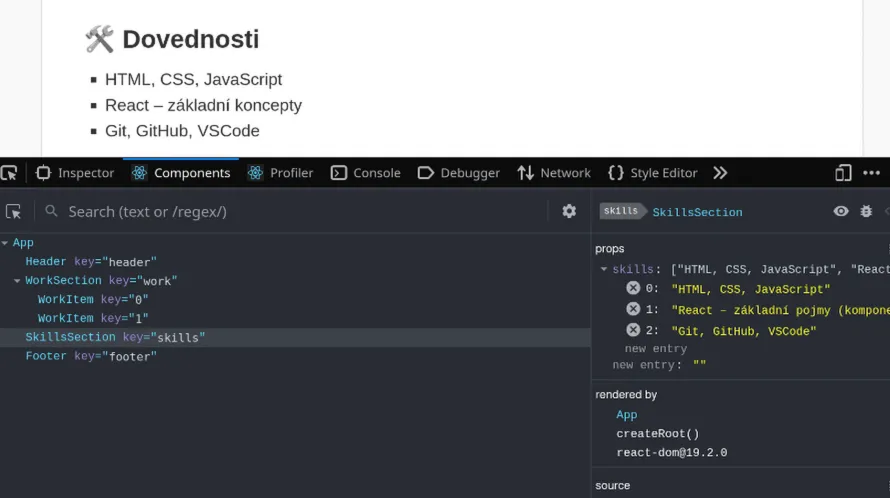Viewport: 890px width, 498px height.
Task: Open the Console tab
Action: click(x=366, y=173)
